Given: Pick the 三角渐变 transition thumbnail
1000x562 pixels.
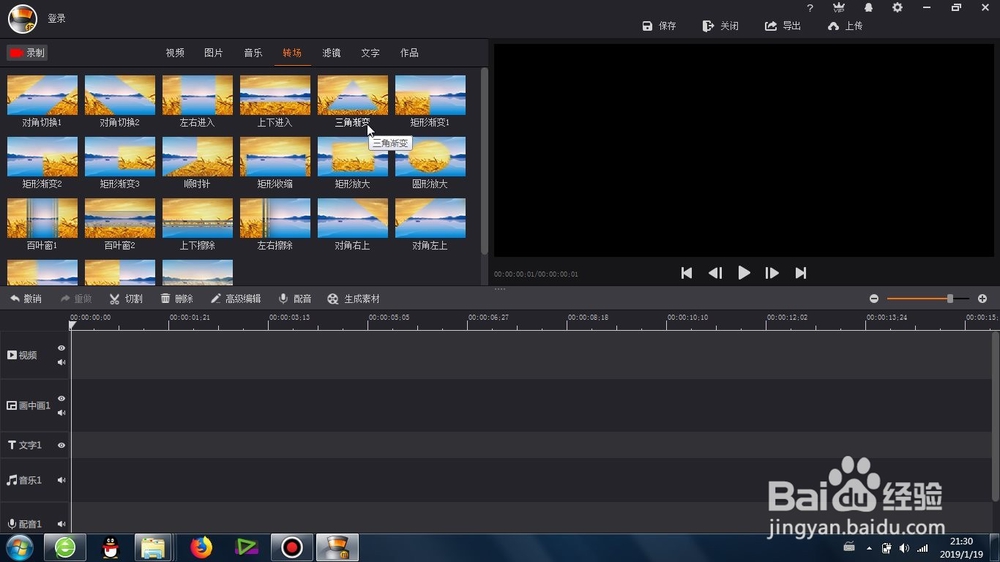Looking at the screenshot, I should click(353, 95).
